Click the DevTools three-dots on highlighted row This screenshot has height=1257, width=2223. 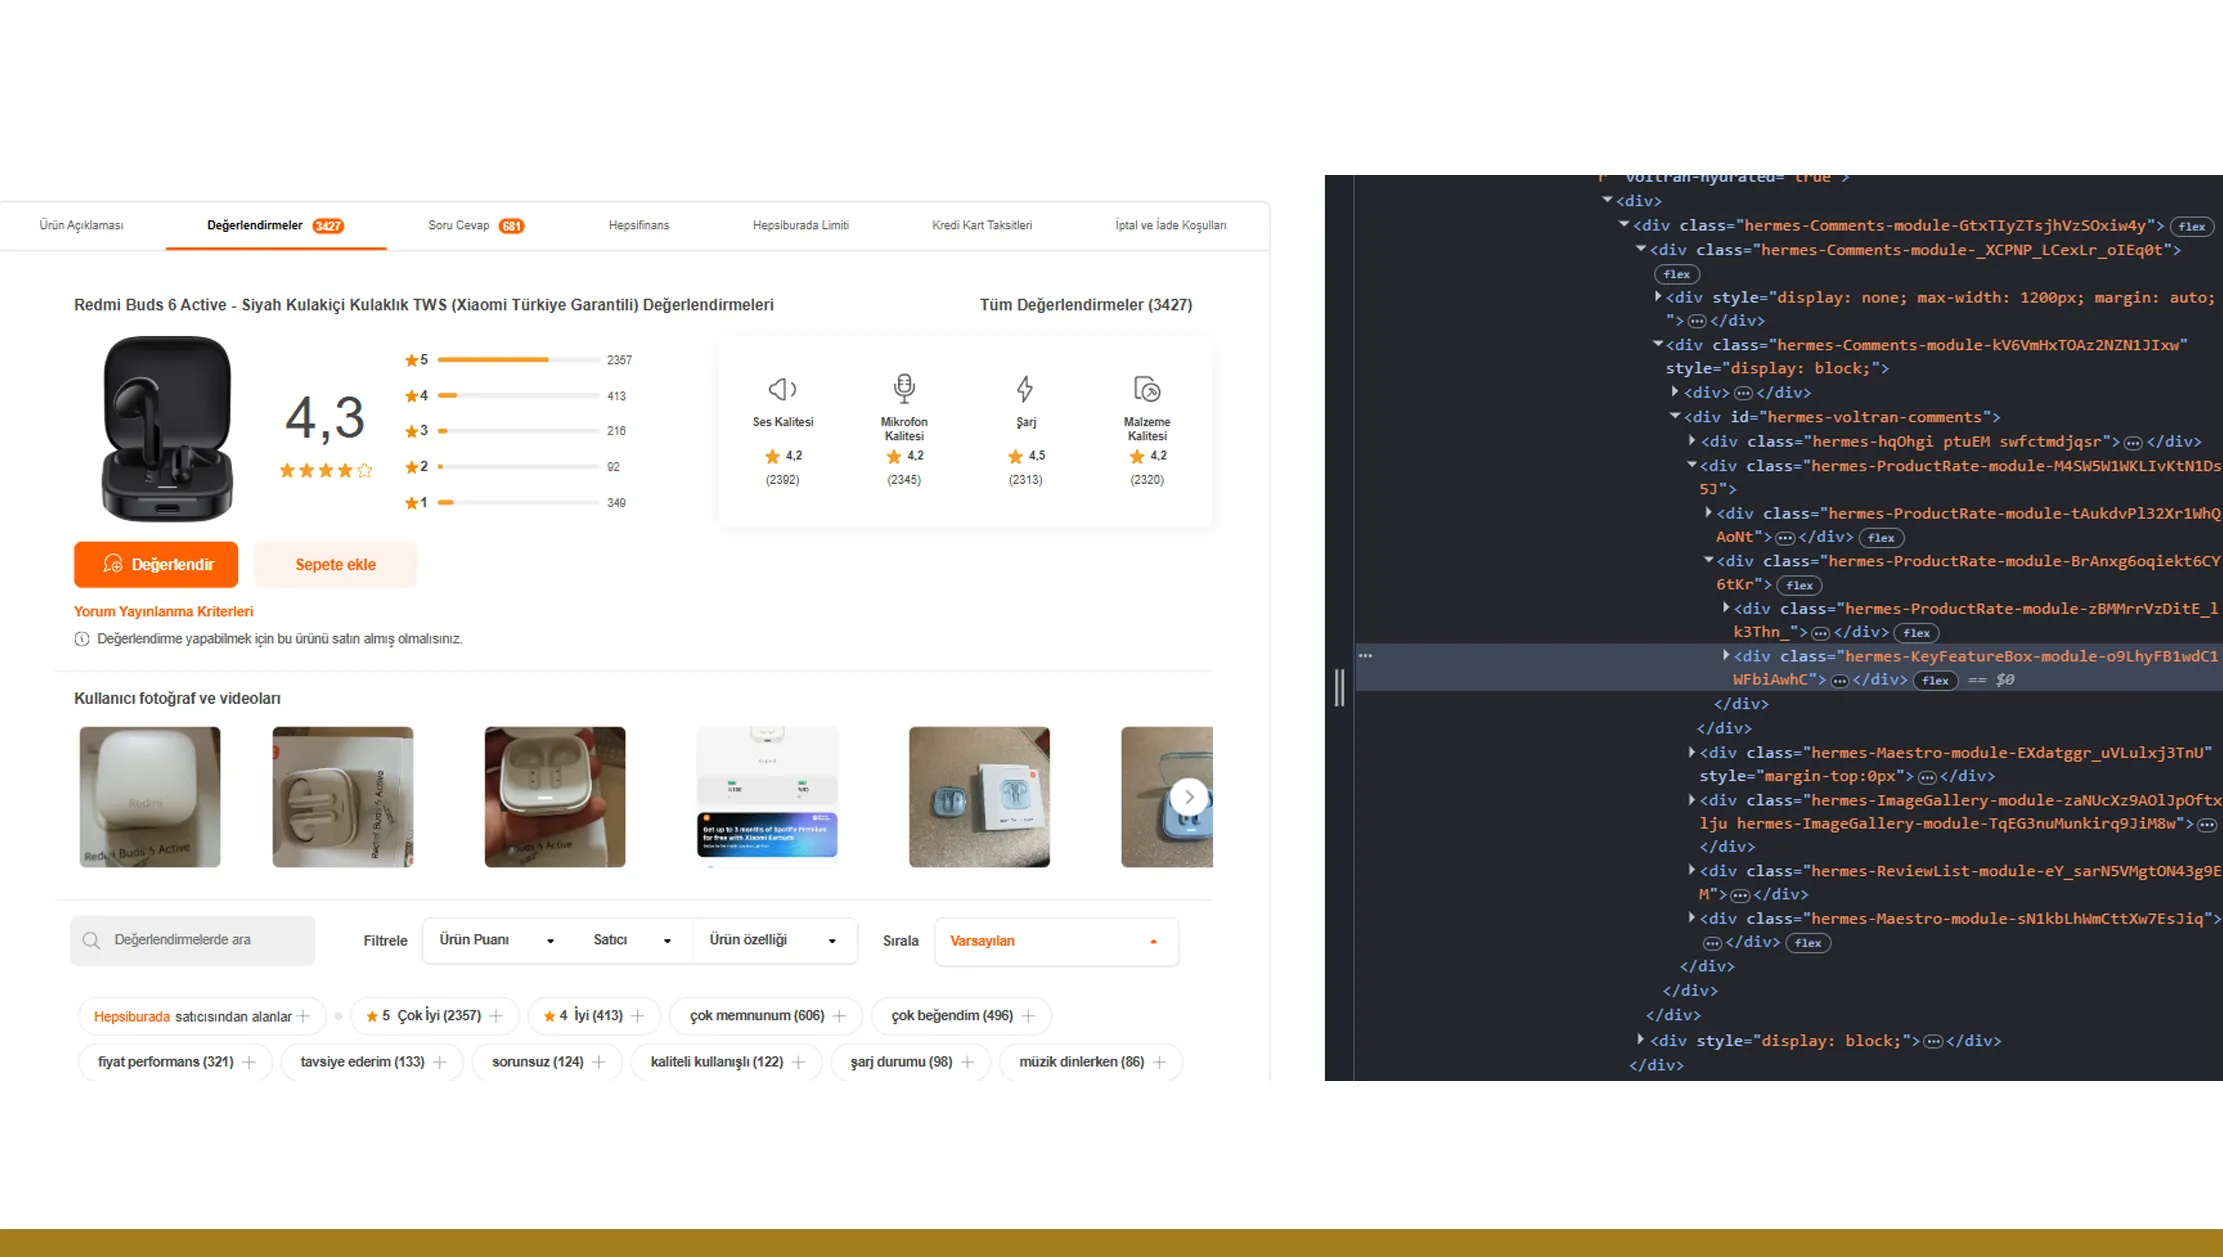click(1365, 656)
